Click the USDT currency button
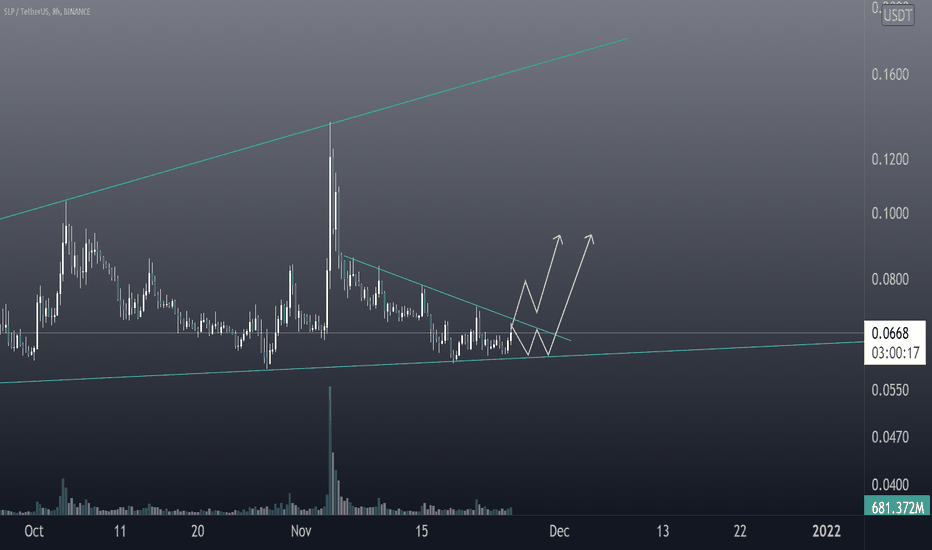Viewport: 932px width, 550px height. (x=897, y=15)
